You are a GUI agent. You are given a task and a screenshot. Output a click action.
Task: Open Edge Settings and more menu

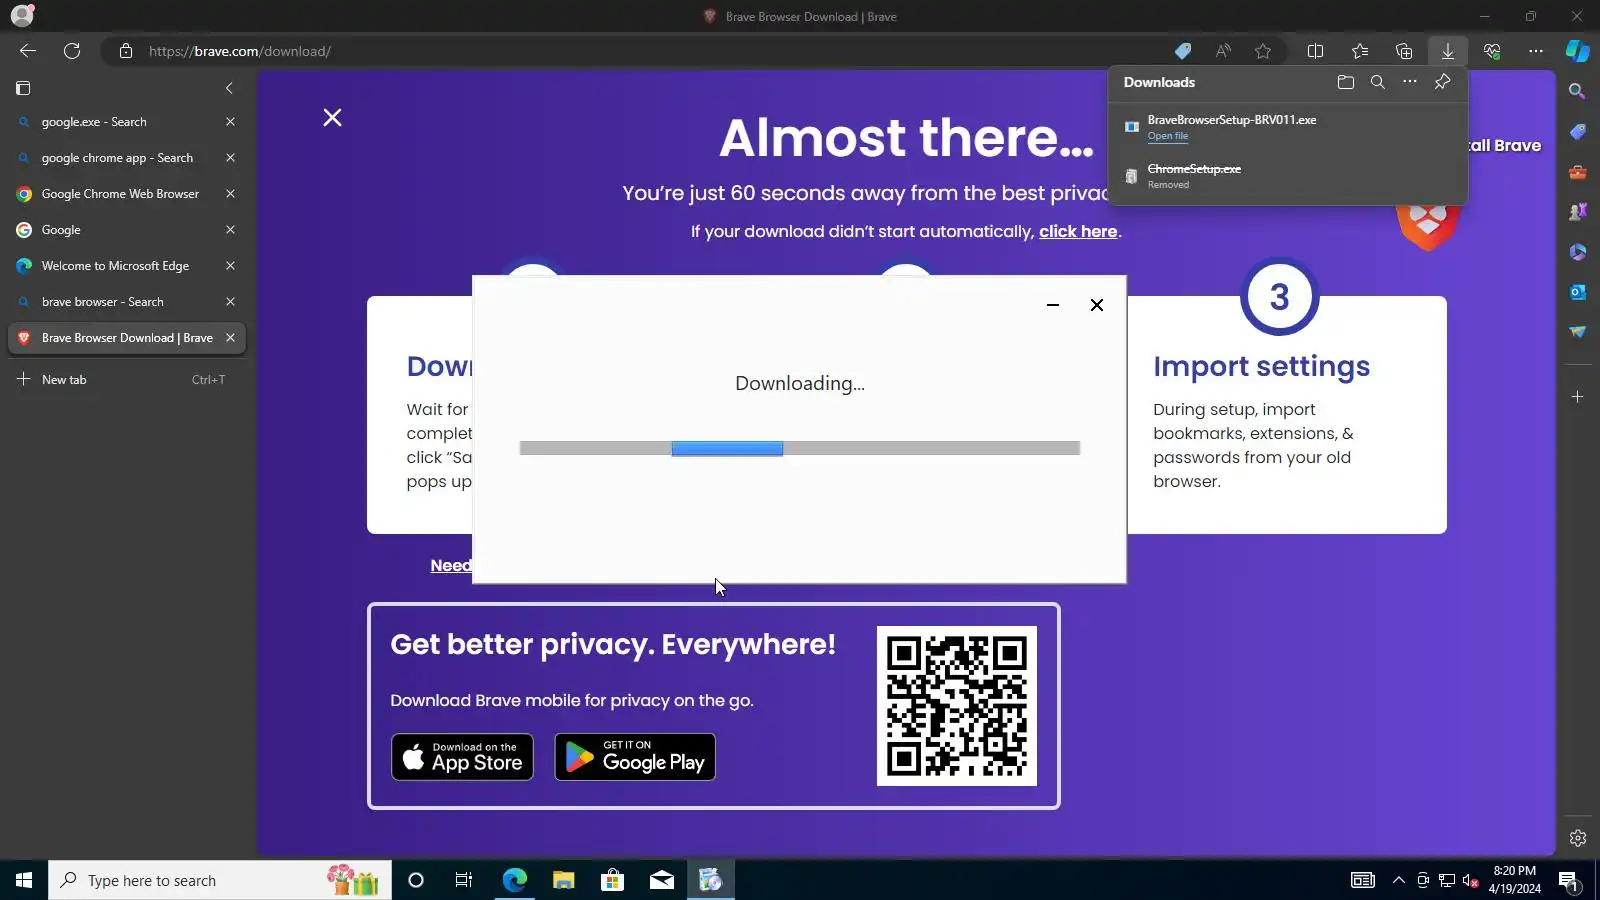[x=1536, y=51]
